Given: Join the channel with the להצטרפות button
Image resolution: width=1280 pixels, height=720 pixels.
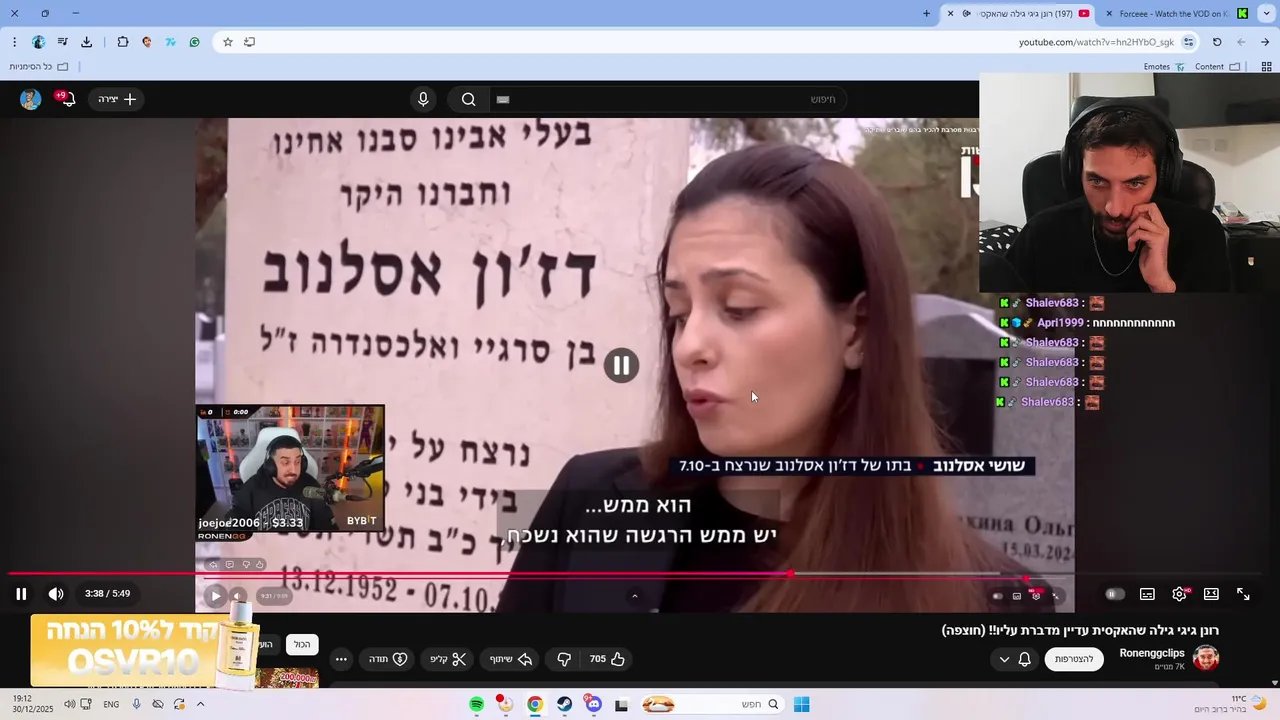Looking at the screenshot, I should coord(1074,659).
